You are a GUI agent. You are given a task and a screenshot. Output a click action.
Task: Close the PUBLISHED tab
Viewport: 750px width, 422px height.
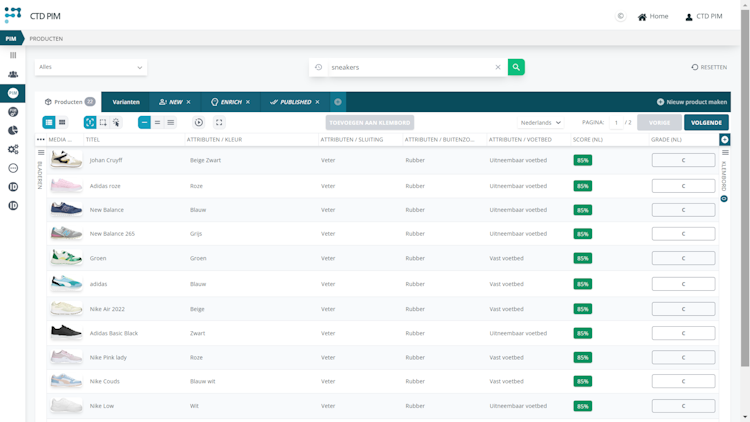317,102
